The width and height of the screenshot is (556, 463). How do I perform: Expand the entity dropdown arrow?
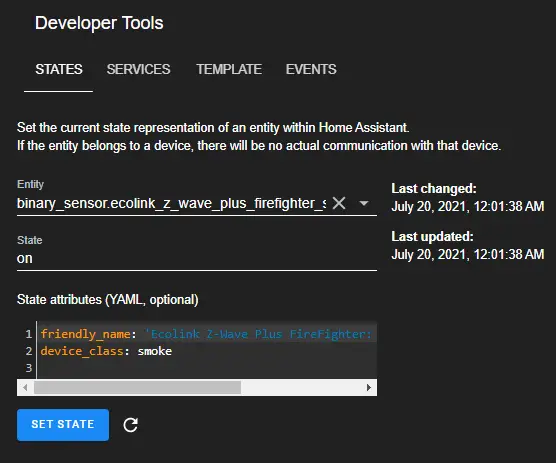364,203
